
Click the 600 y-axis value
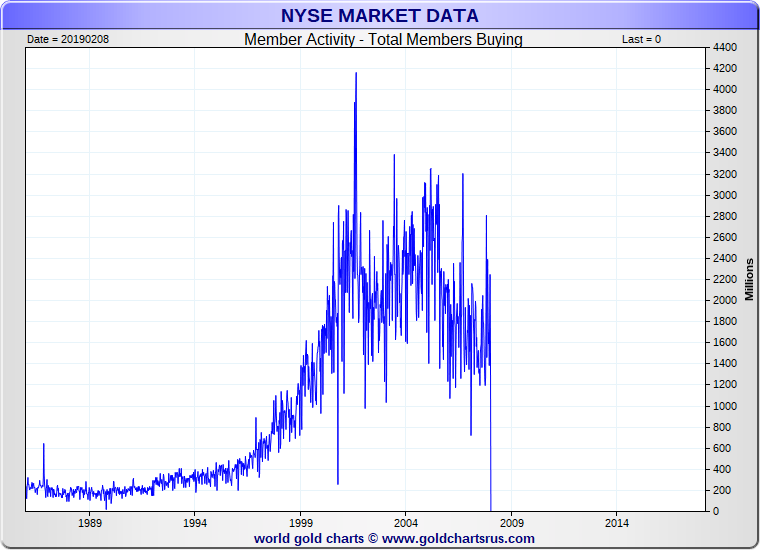click(x=722, y=448)
